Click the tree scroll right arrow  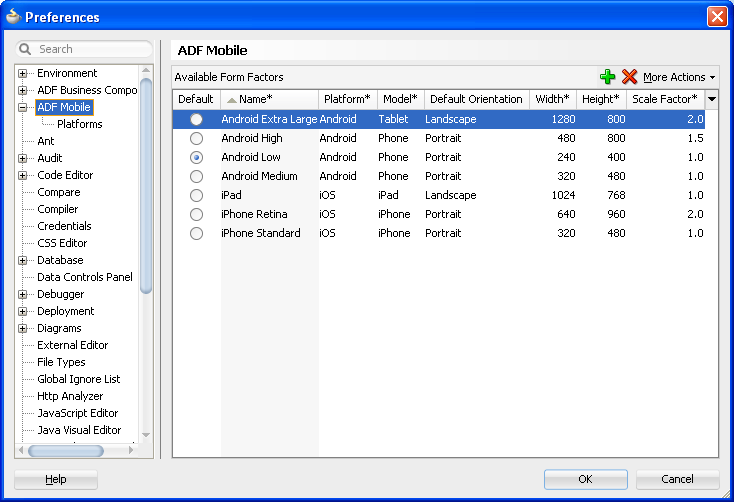pyautogui.click(x=132, y=450)
